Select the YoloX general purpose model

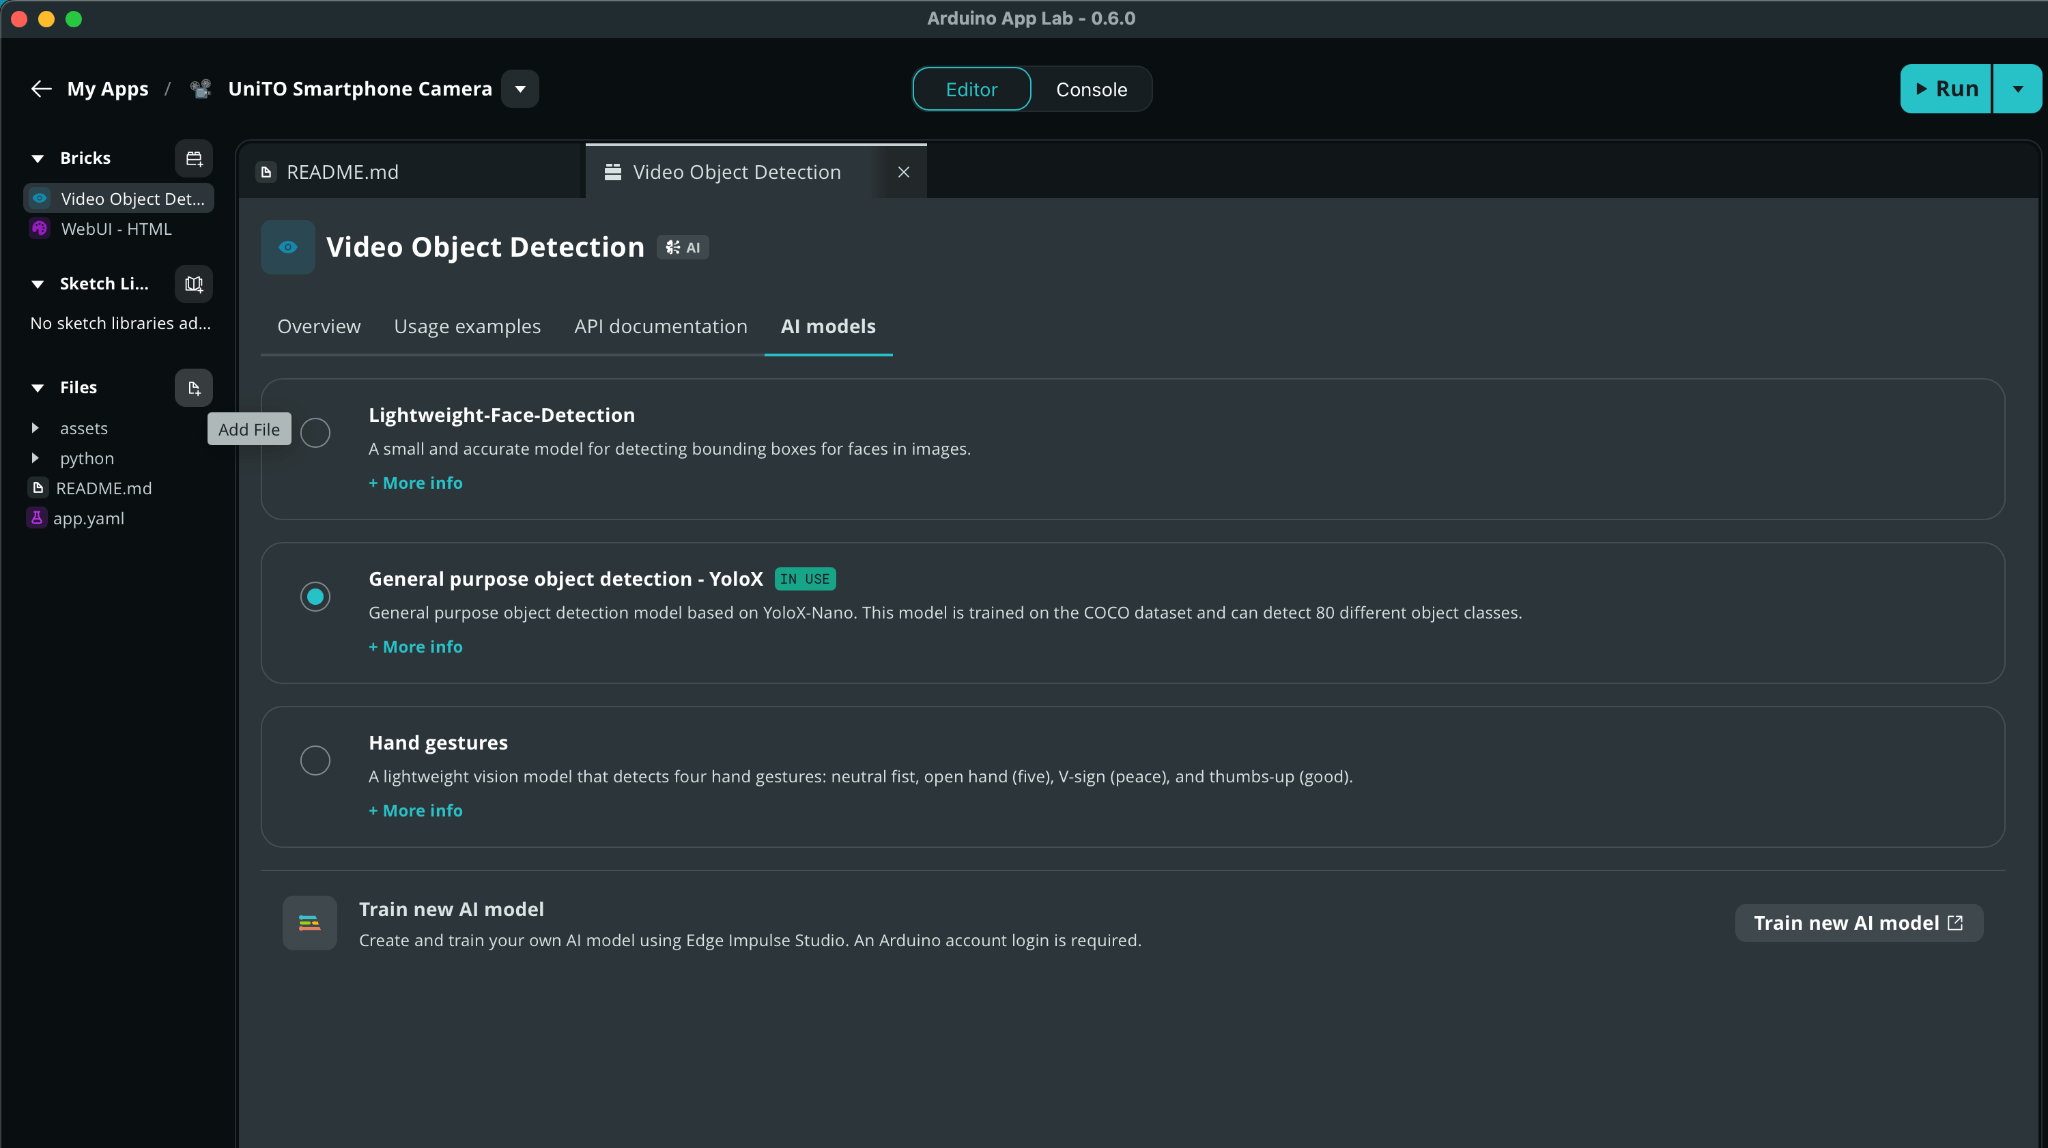coord(315,597)
